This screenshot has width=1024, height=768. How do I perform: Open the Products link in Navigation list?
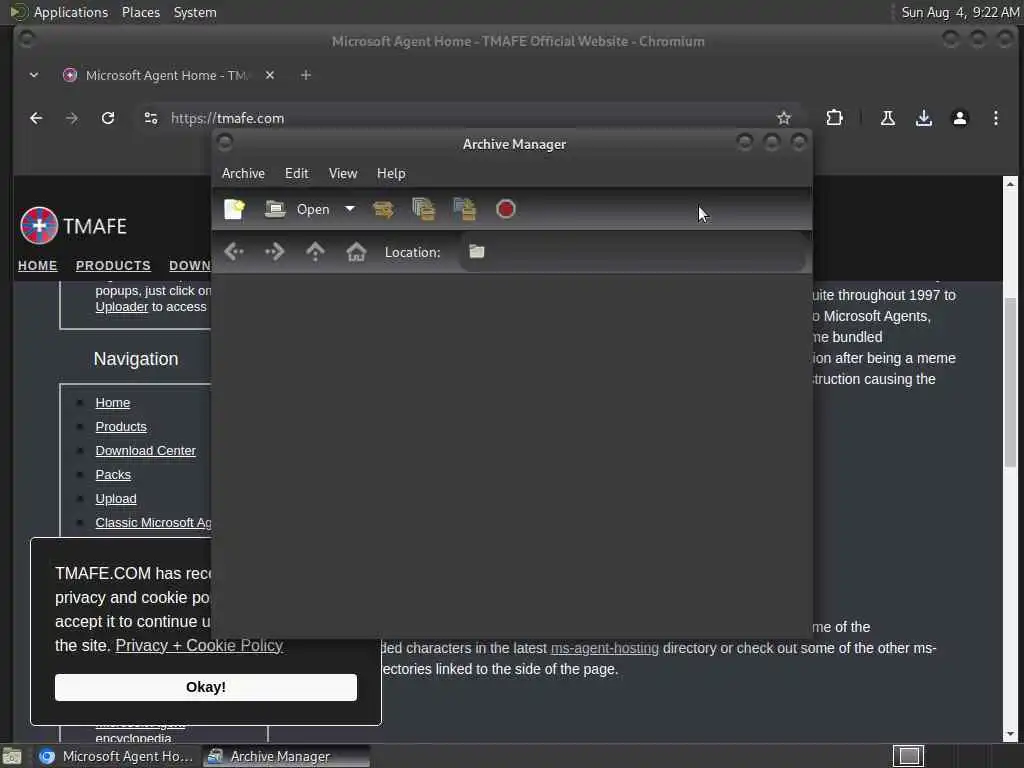pyautogui.click(x=121, y=427)
